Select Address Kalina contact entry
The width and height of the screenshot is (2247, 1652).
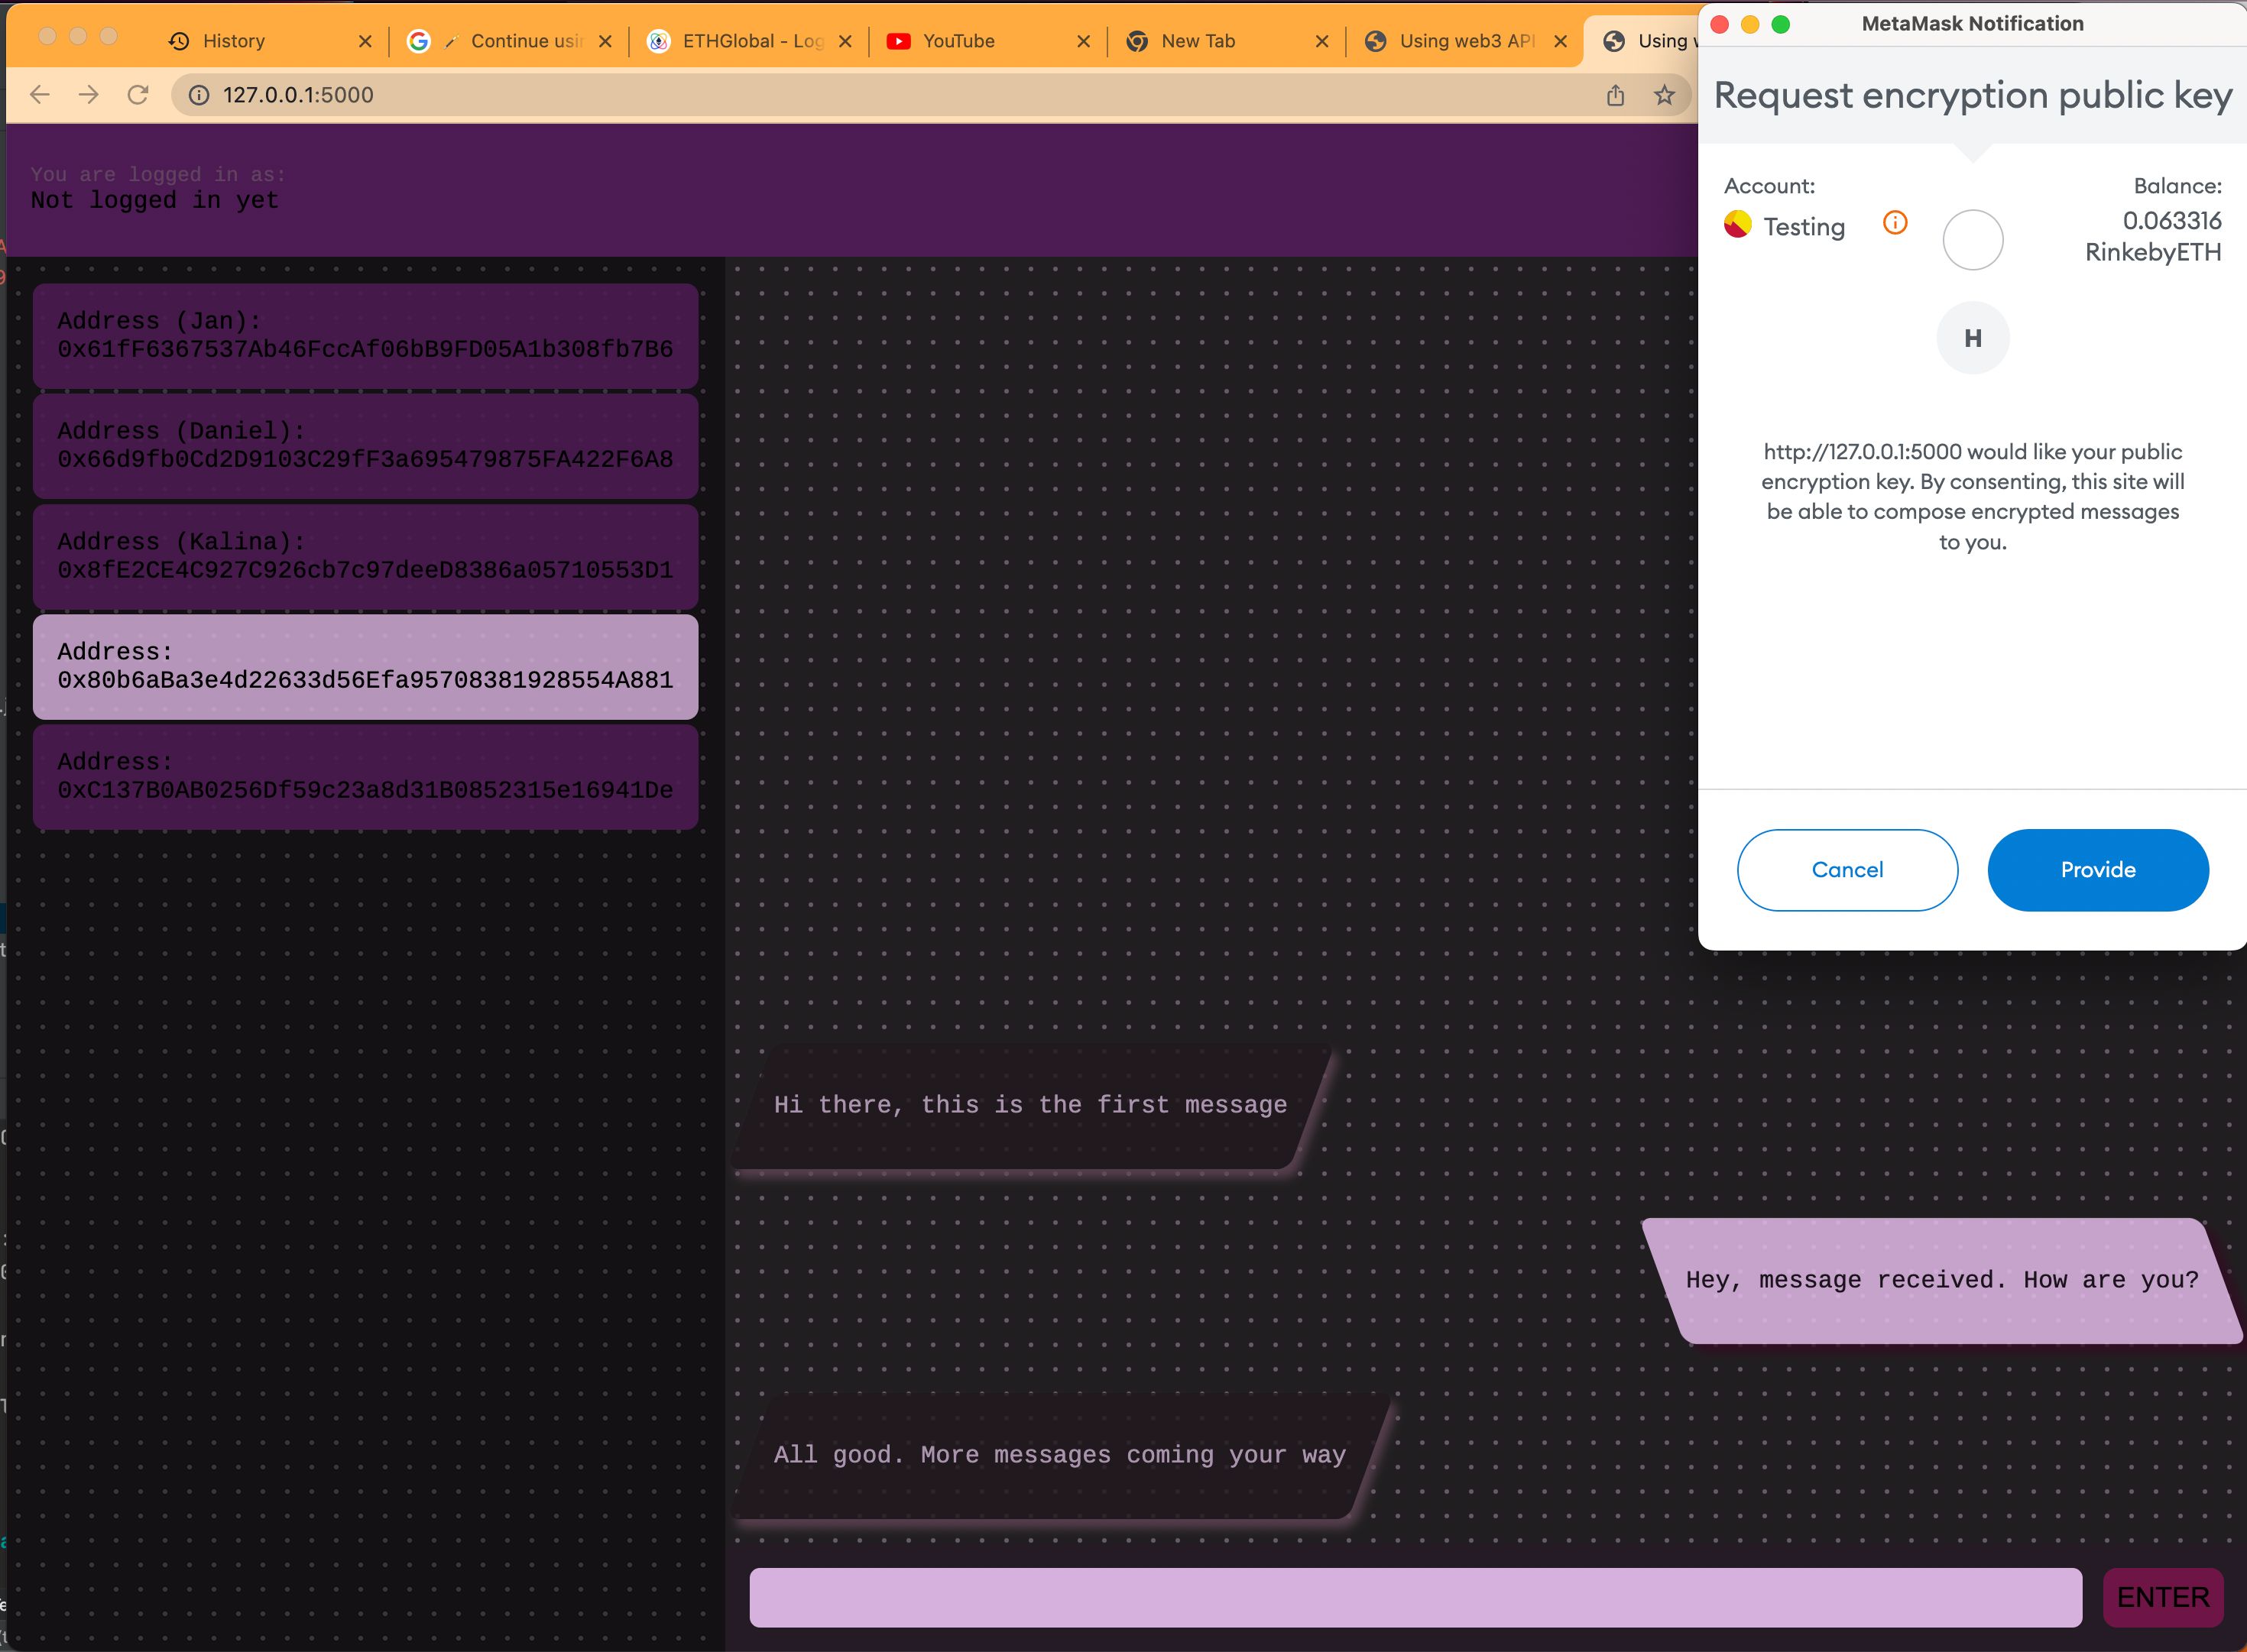366,556
